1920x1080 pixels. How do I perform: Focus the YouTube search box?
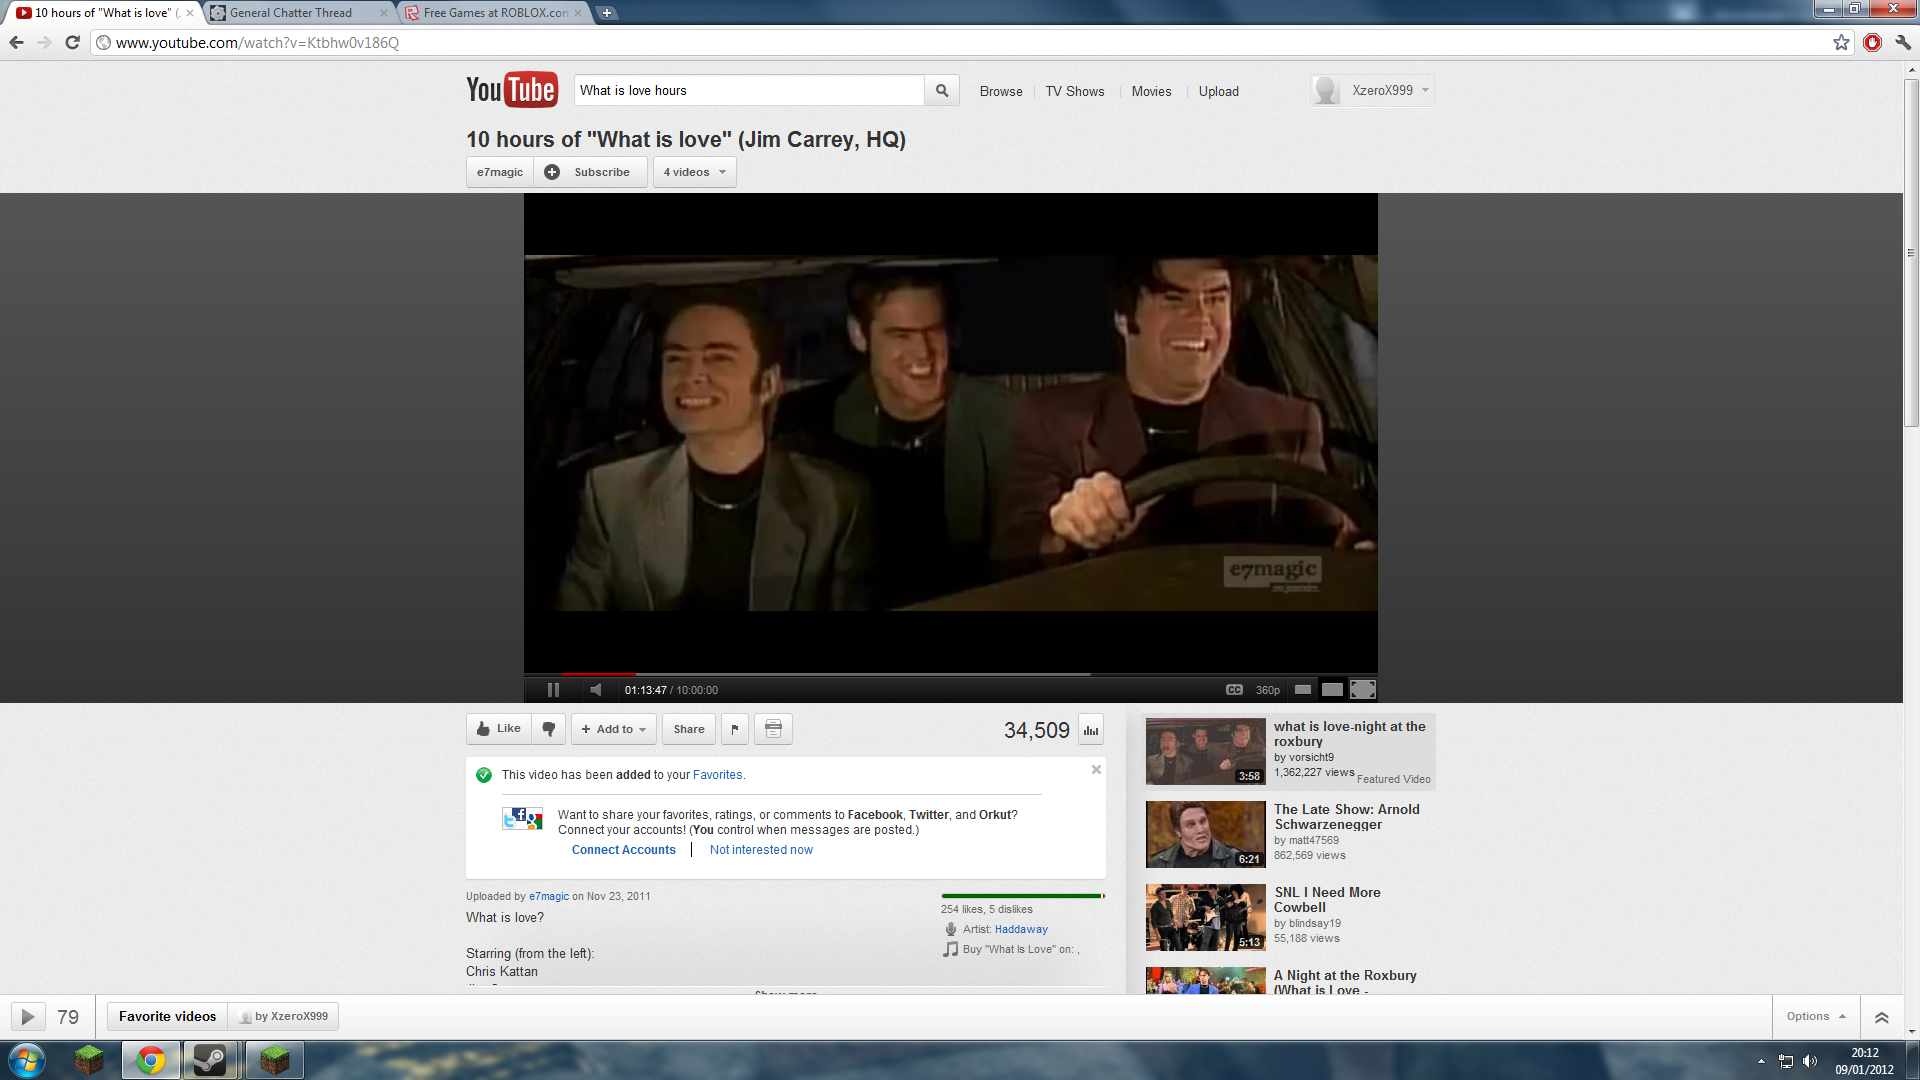(749, 90)
